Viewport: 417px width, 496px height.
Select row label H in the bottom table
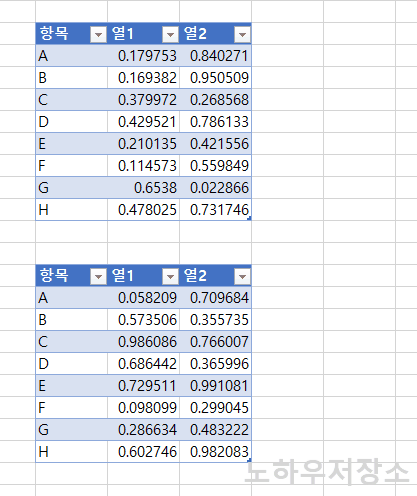coord(72,452)
